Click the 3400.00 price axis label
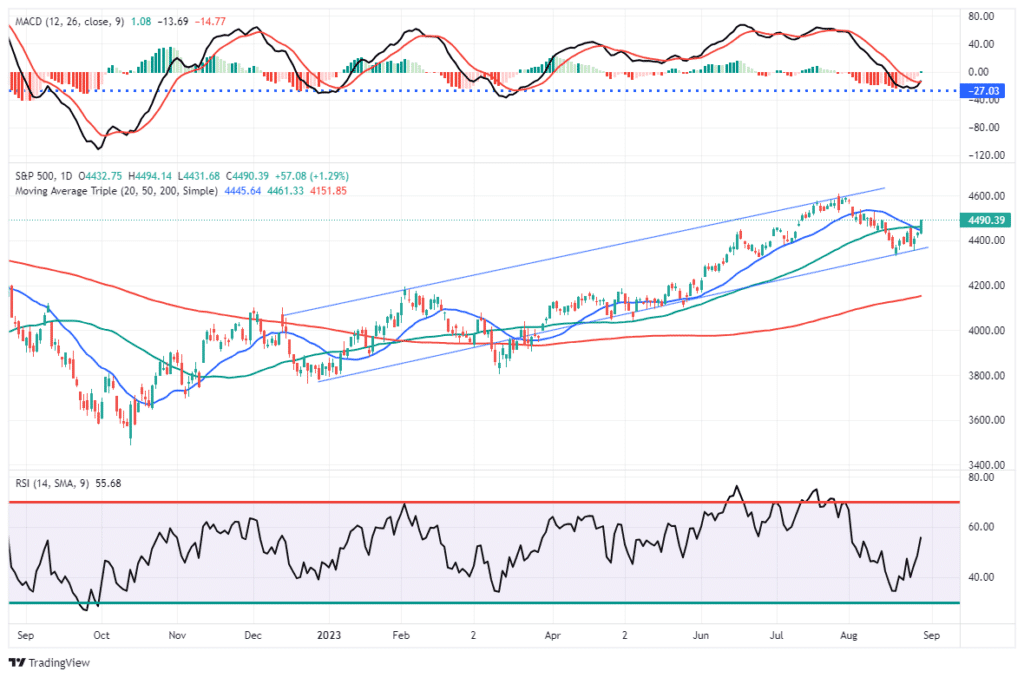The image size is (1024, 678). [986, 465]
